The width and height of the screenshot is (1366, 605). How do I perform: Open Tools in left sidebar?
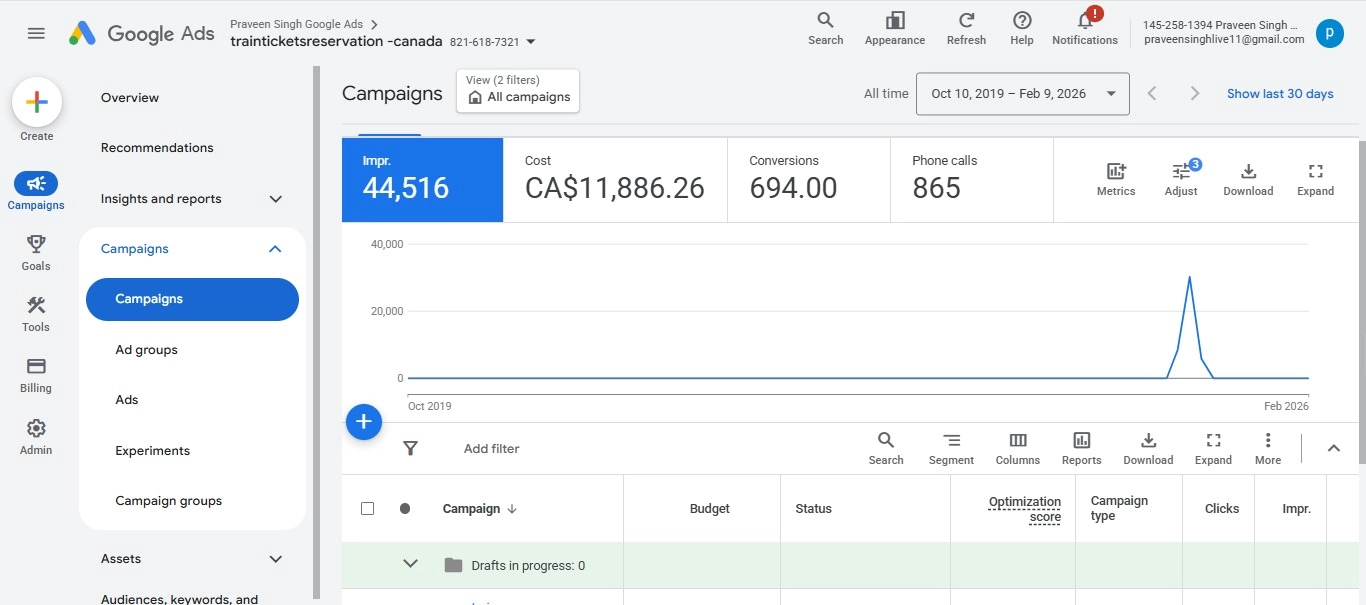point(36,306)
